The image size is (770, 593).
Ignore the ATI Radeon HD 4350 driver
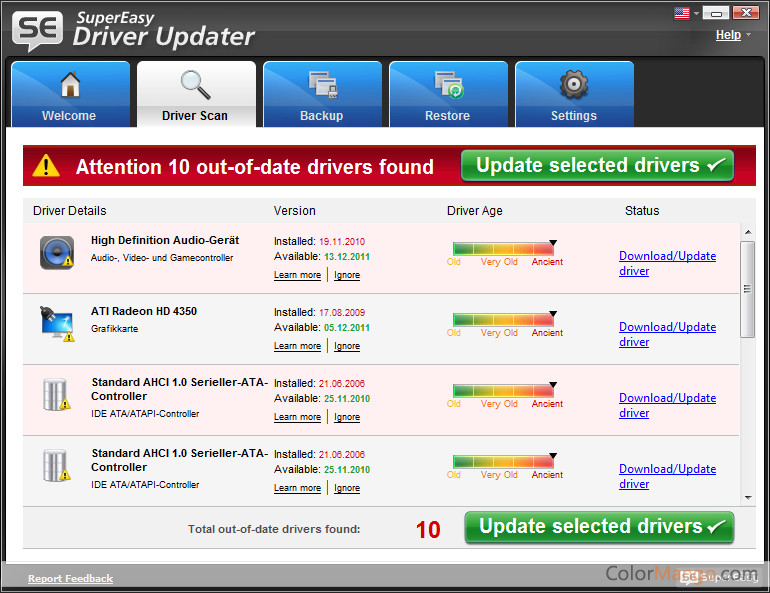(x=347, y=346)
